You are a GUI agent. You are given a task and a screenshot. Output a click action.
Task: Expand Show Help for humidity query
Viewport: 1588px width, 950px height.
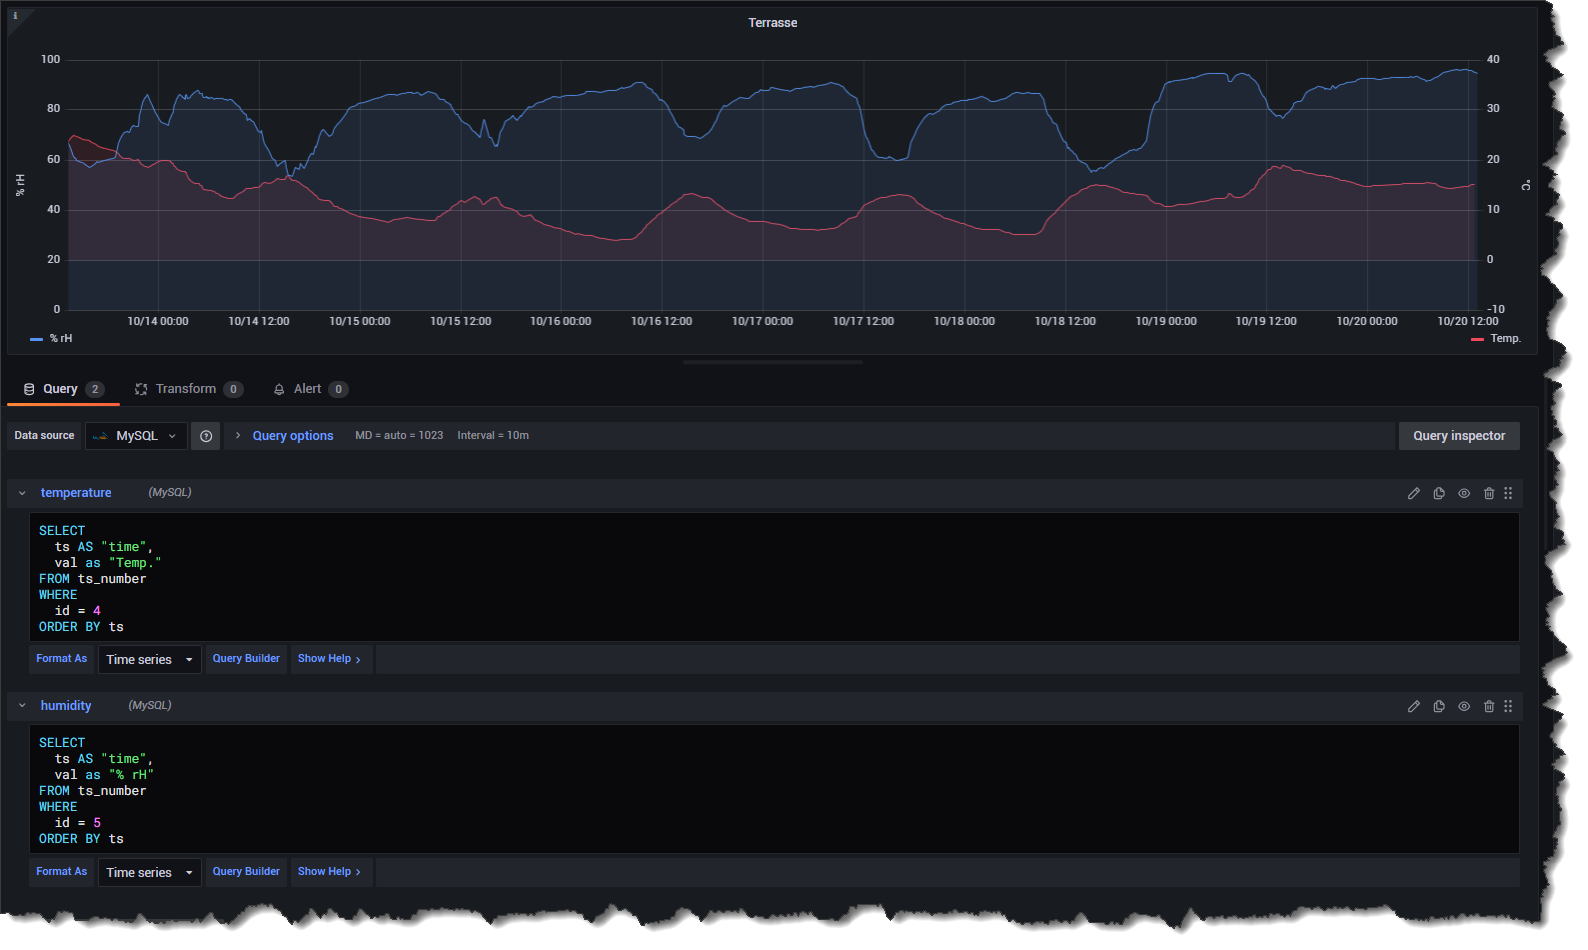coord(331,872)
